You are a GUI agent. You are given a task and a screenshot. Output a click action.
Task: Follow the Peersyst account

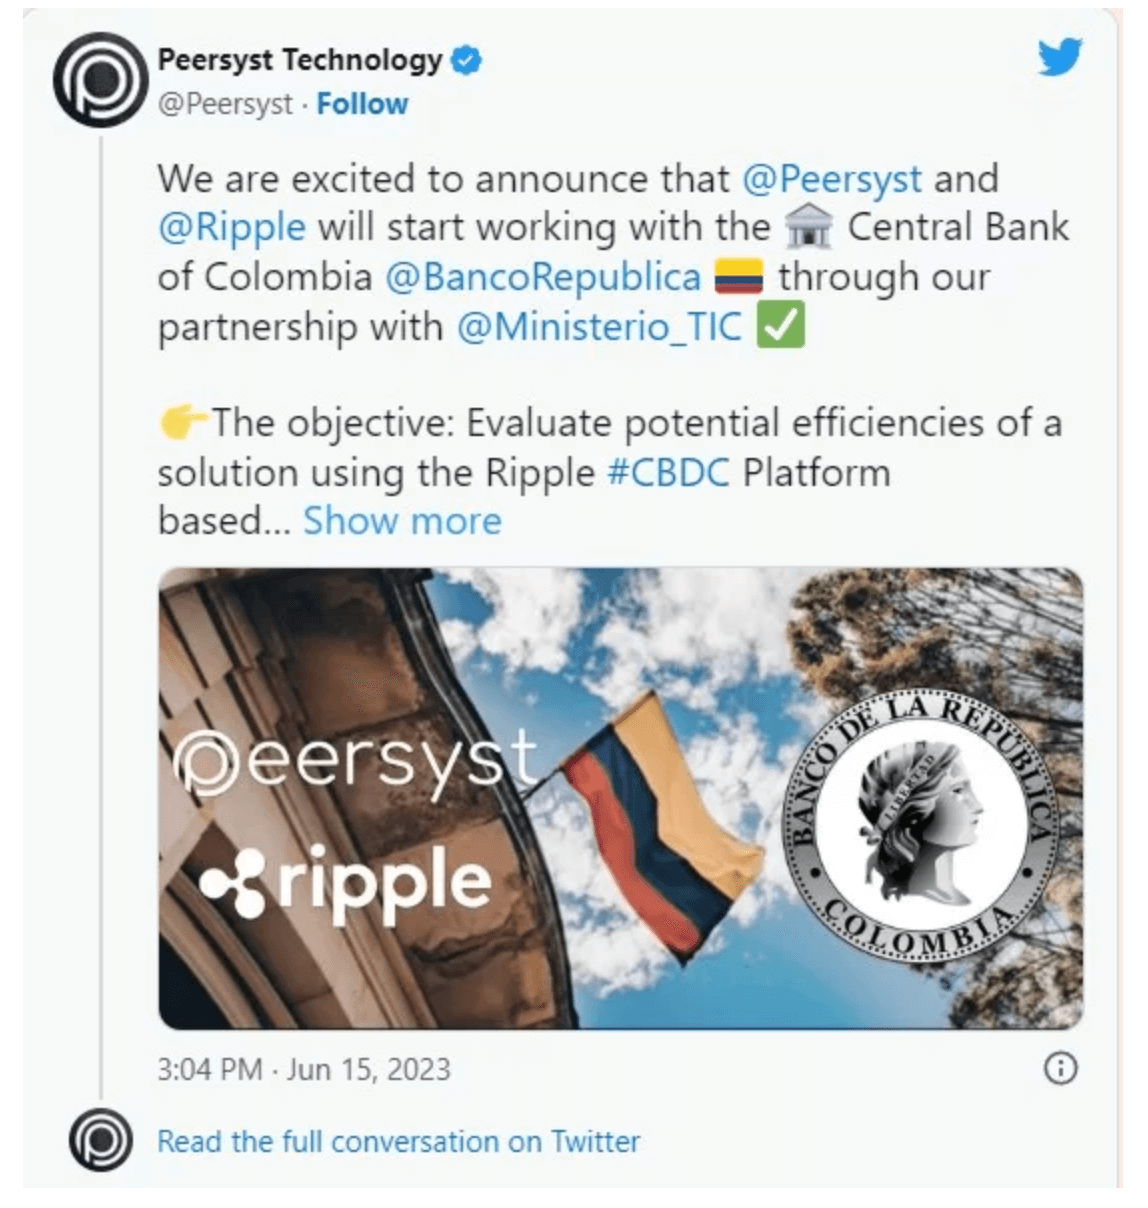[362, 104]
